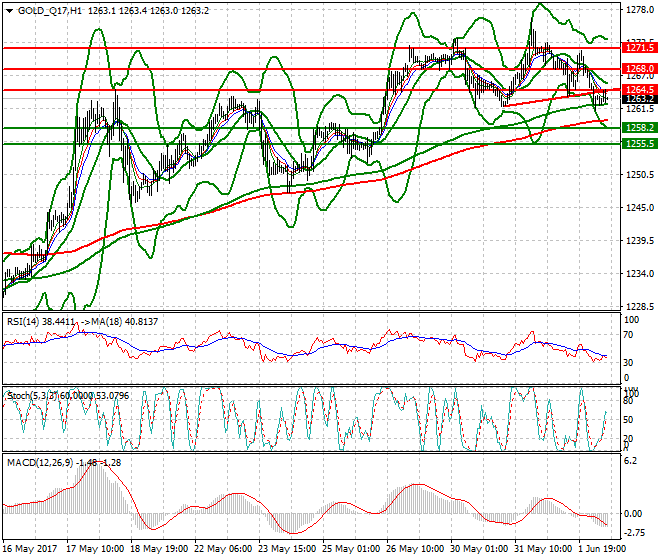Click the 18 May 19:00 time label

(159, 549)
